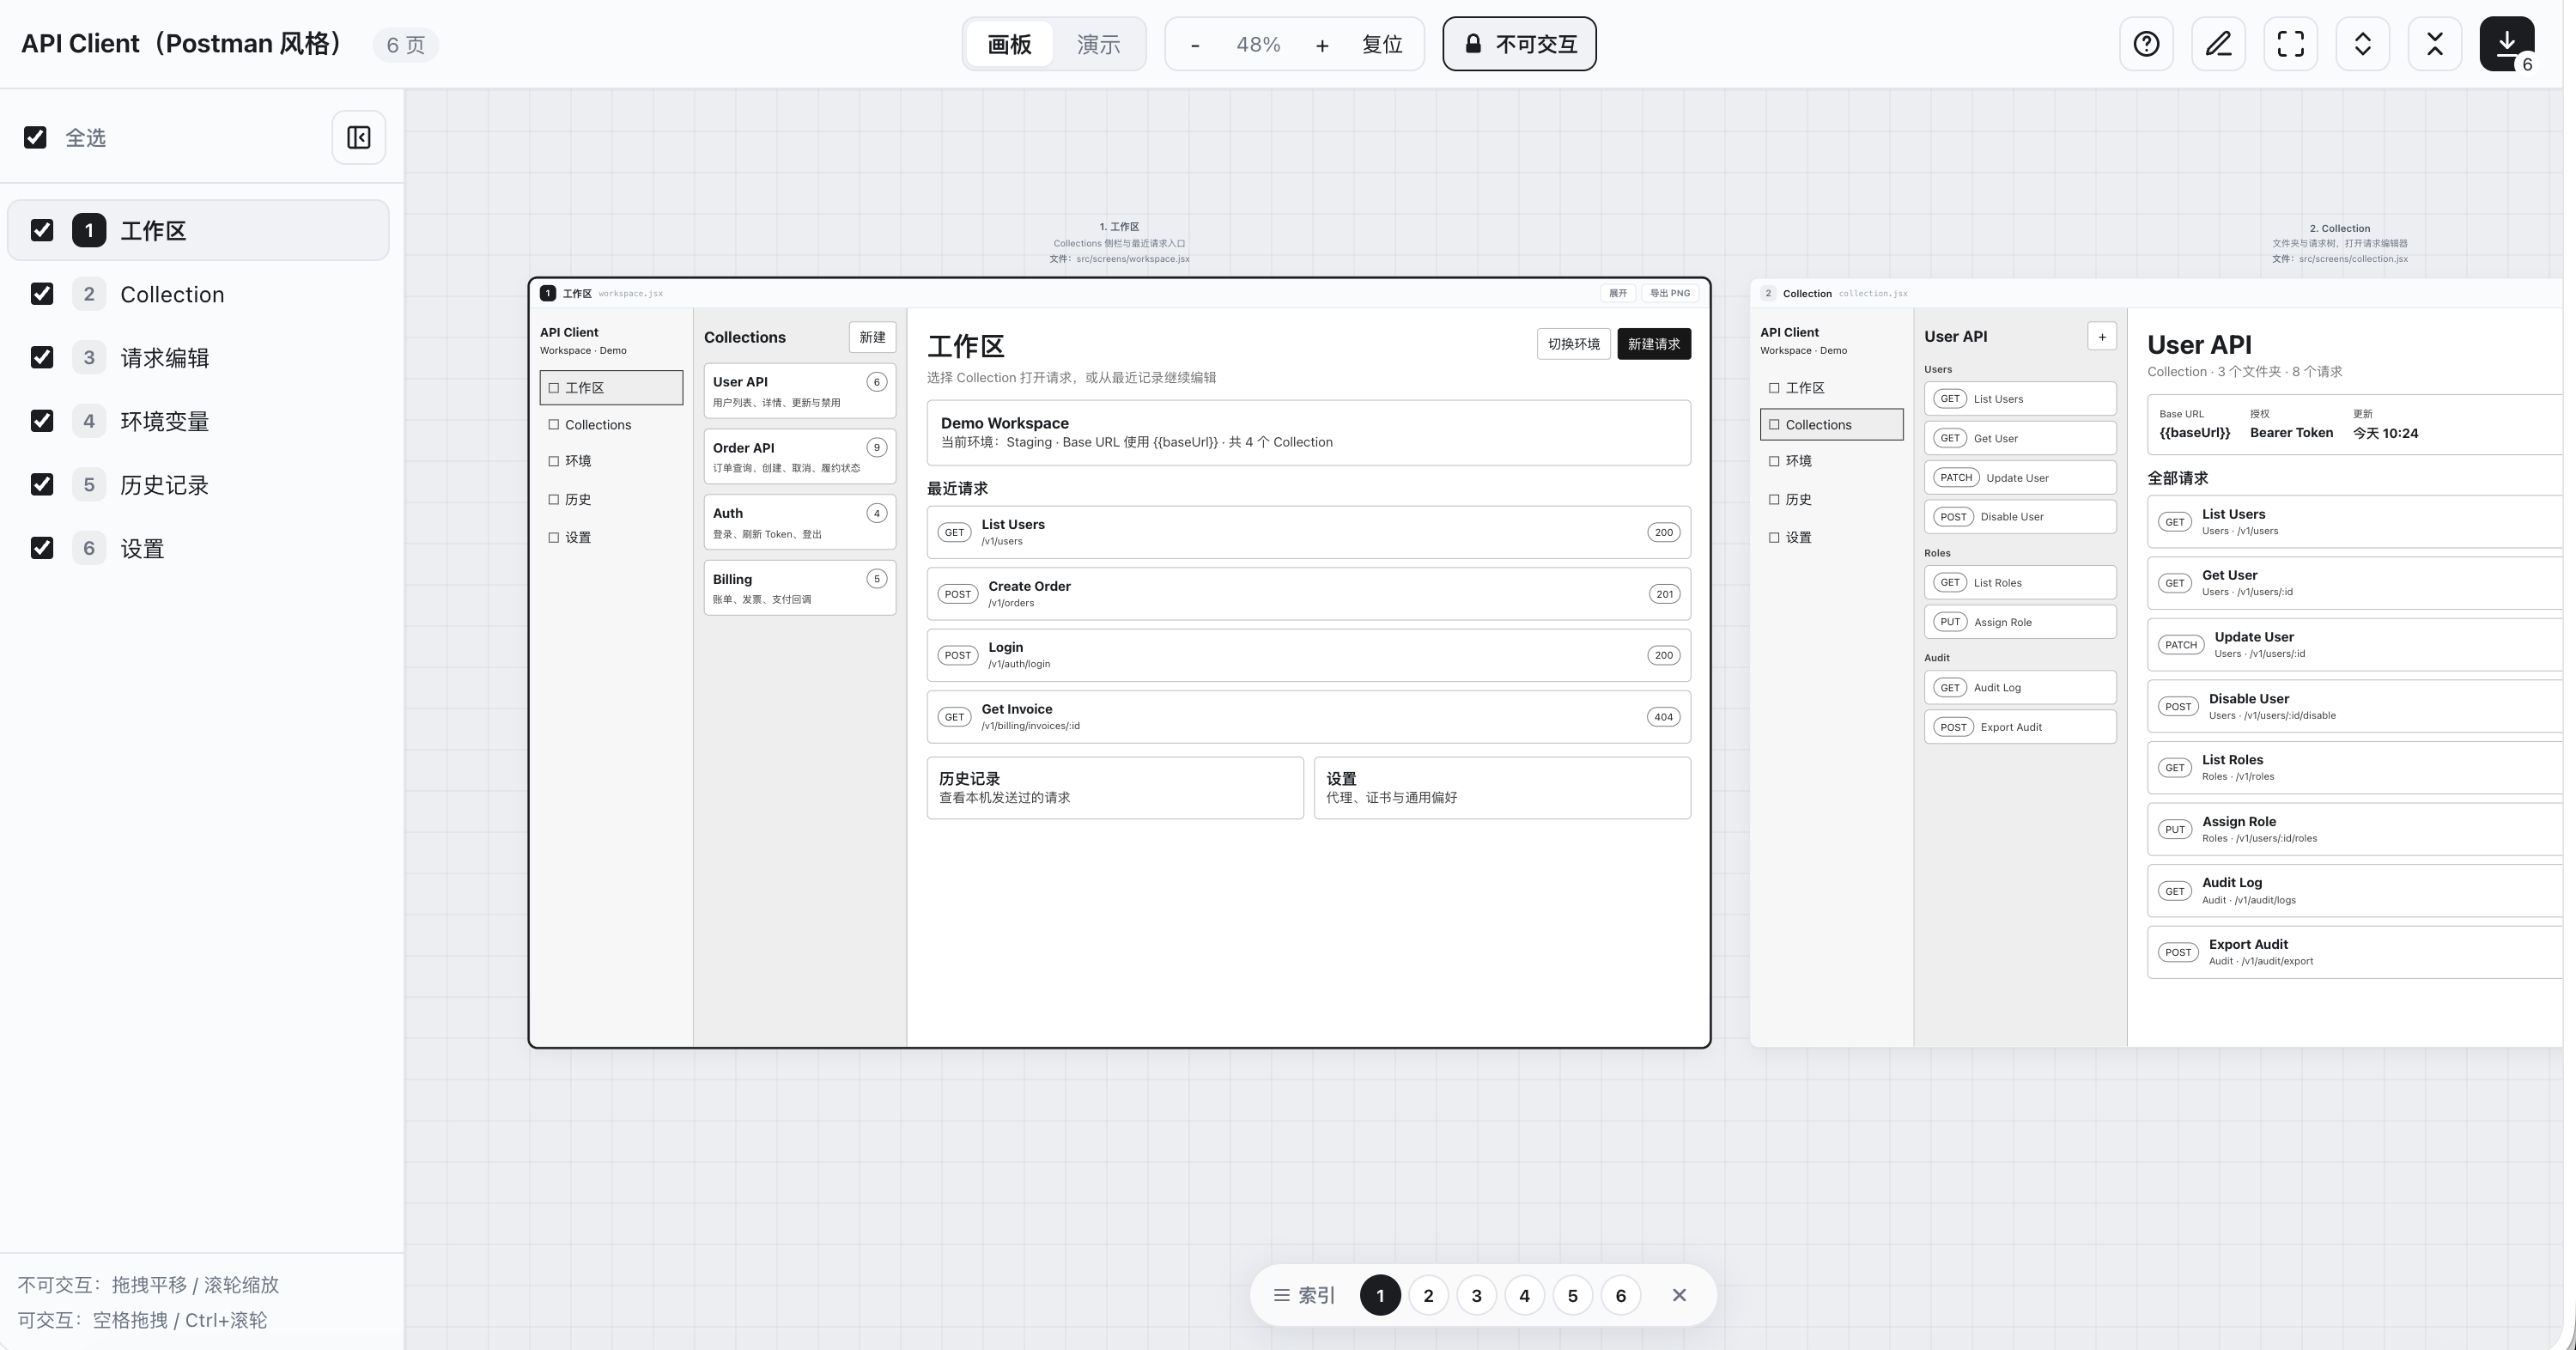Open Auth collection card
The image size is (2576, 1350).
(x=799, y=522)
